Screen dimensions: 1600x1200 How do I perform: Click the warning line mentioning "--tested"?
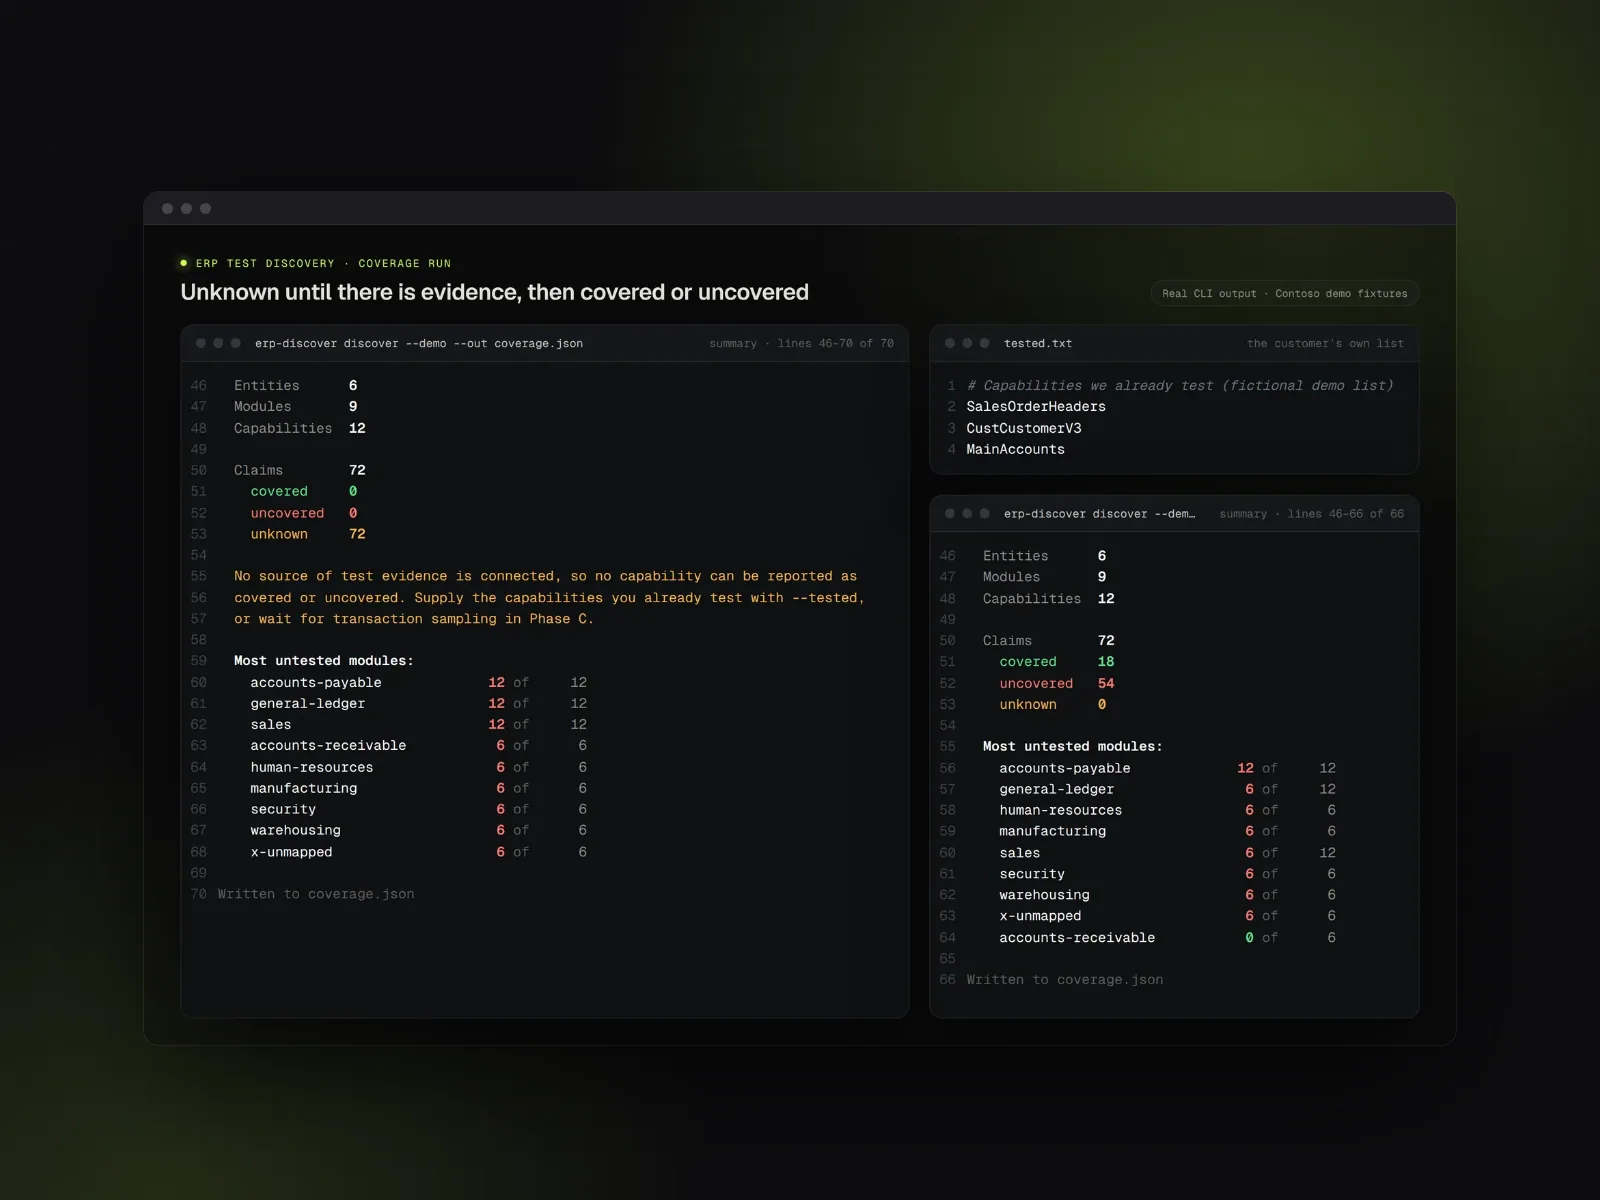click(549, 598)
